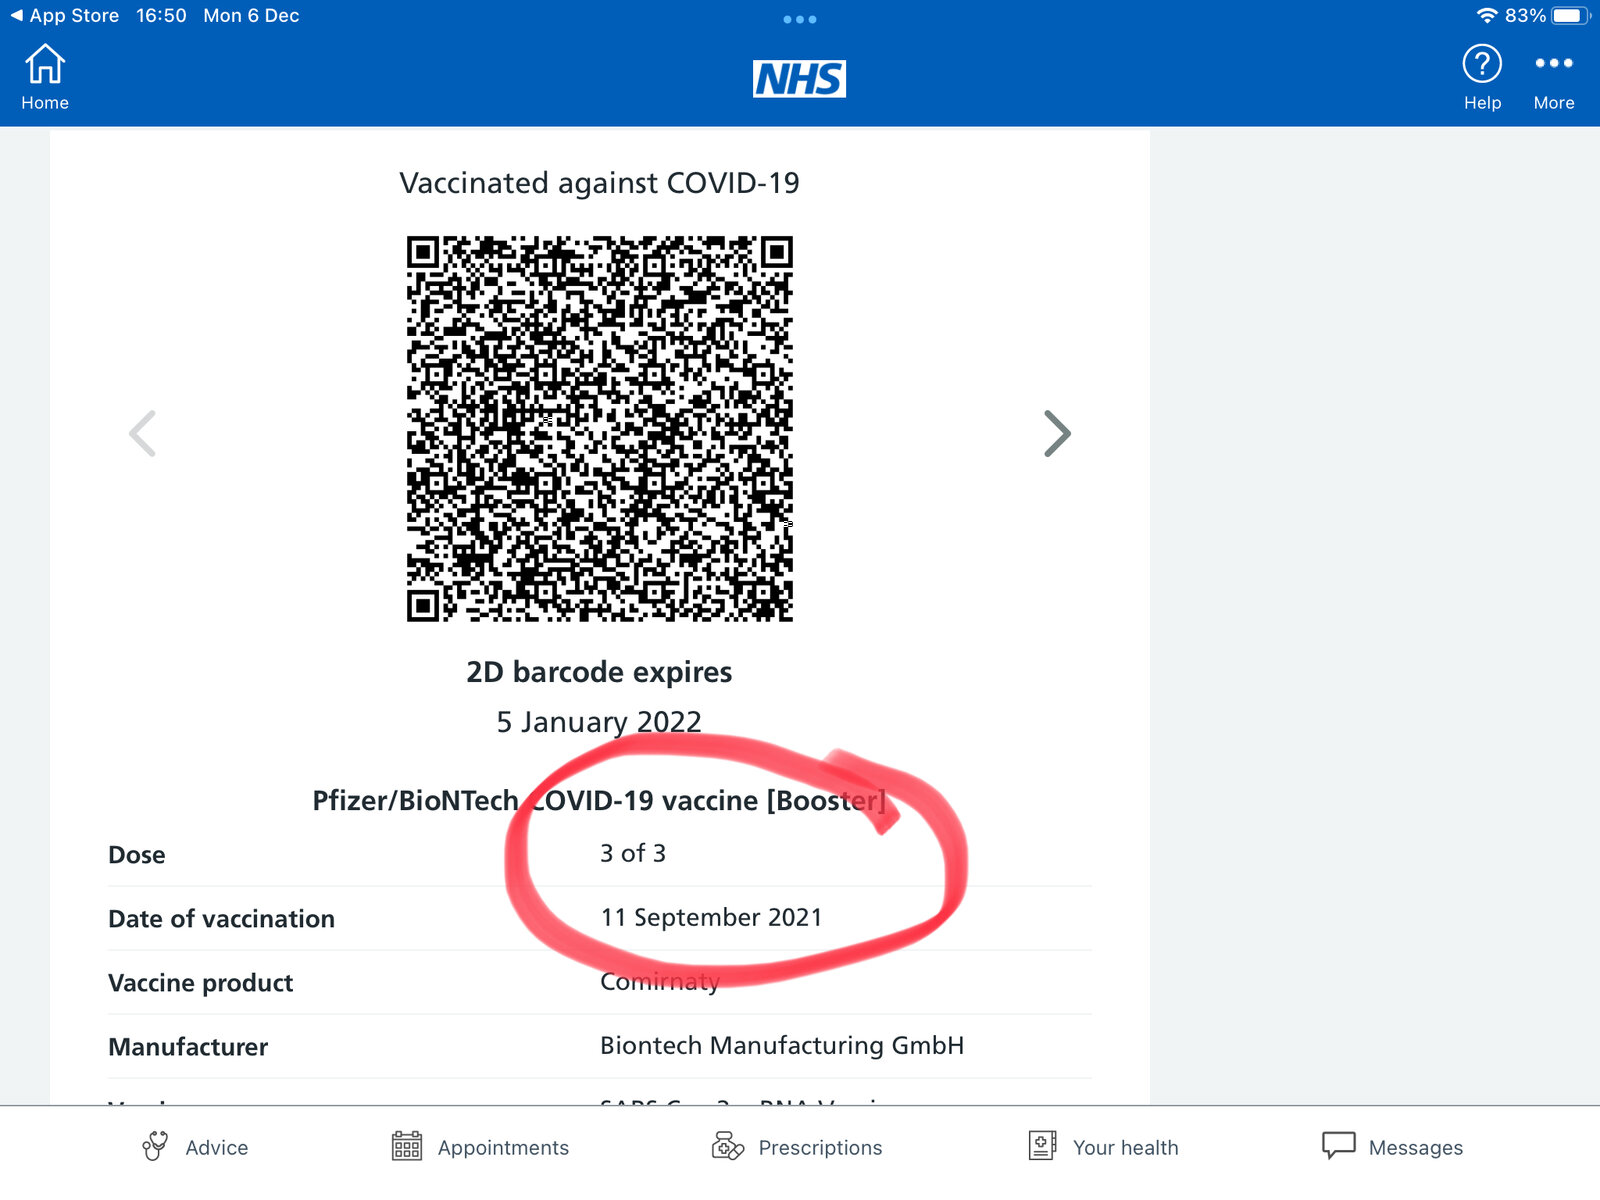Open the More options menu
Image resolution: width=1600 pixels, height=1200 pixels.
click(x=1554, y=63)
